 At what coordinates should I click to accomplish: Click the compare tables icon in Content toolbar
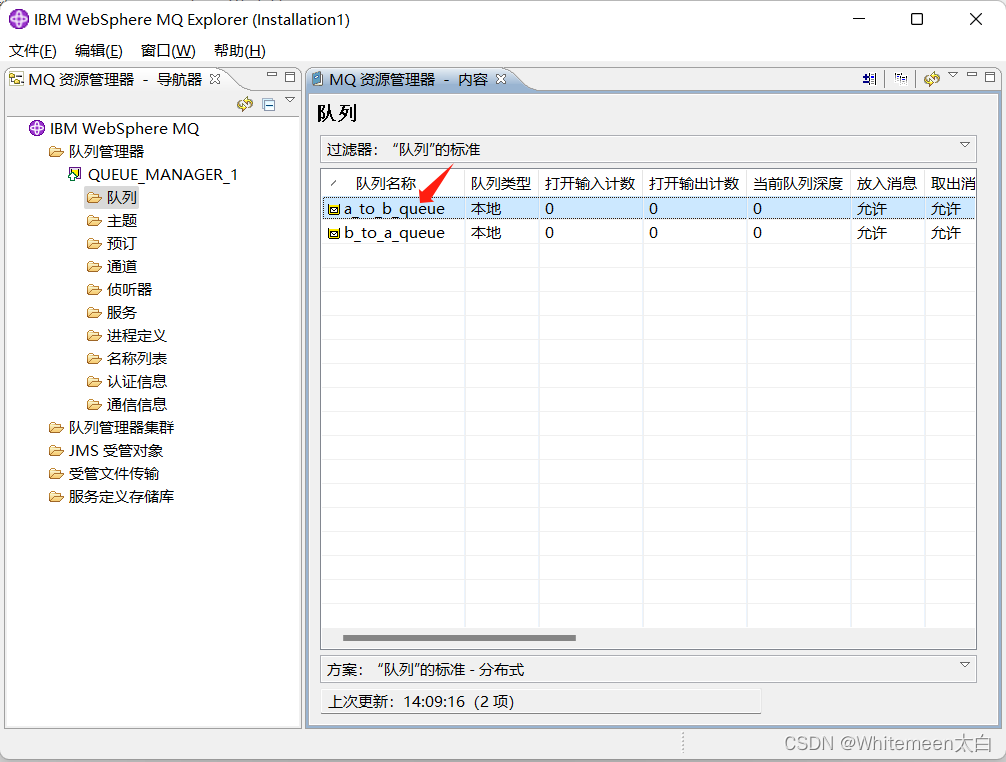pyautogui.click(x=901, y=79)
